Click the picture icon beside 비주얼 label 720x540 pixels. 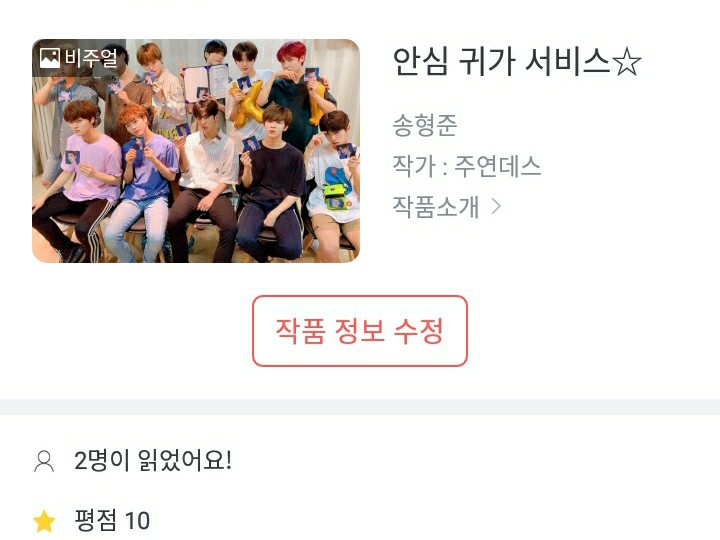click(50, 58)
